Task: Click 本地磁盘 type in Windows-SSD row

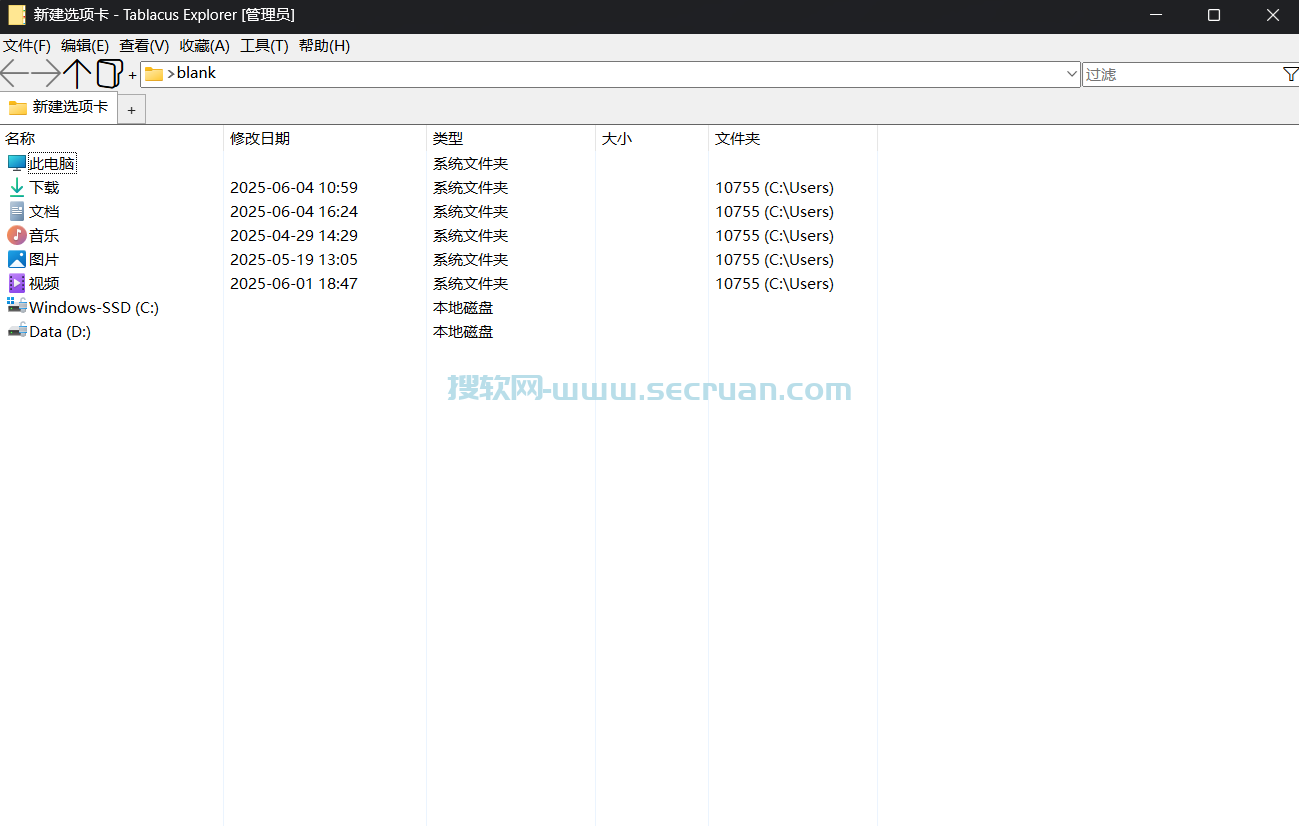Action: point(463,307)
